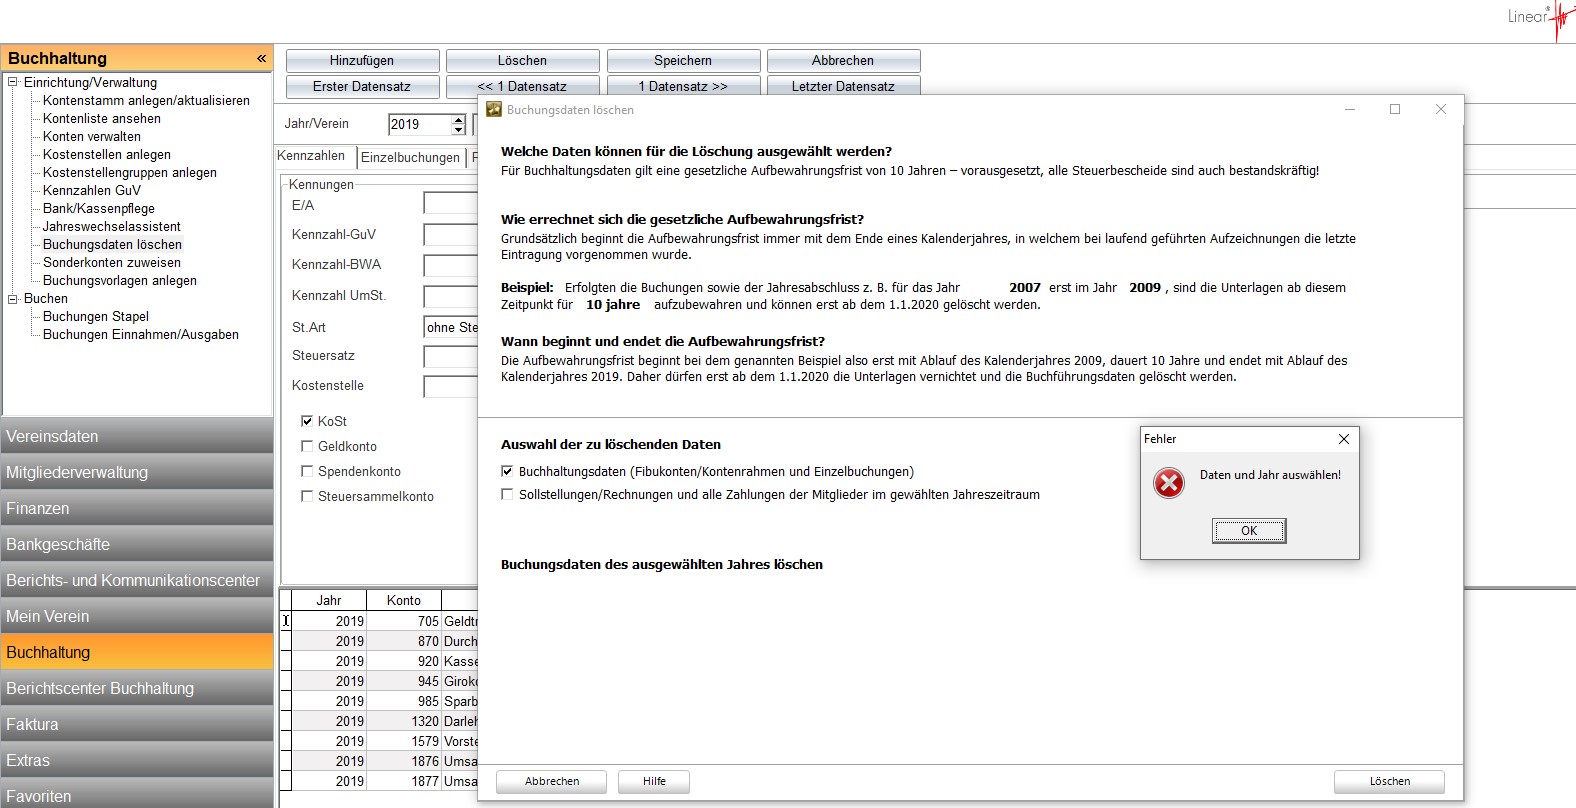
Task: Click the Löschen toolbar button
Action: click(522, 60)
